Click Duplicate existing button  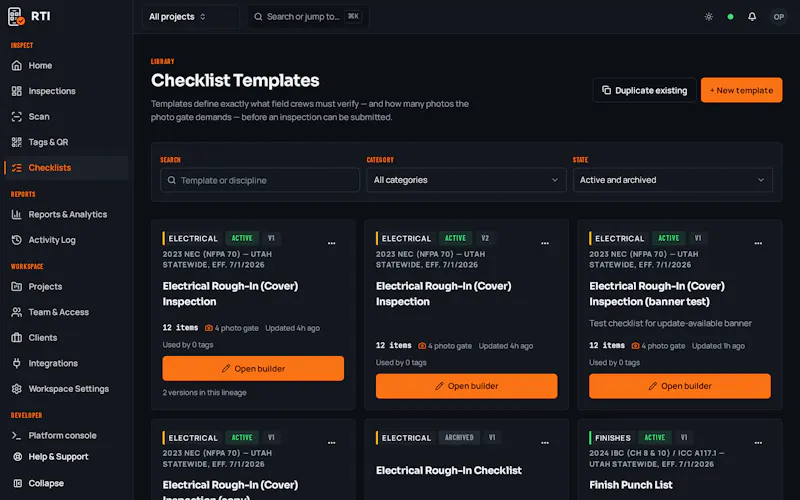coord(644,90)
